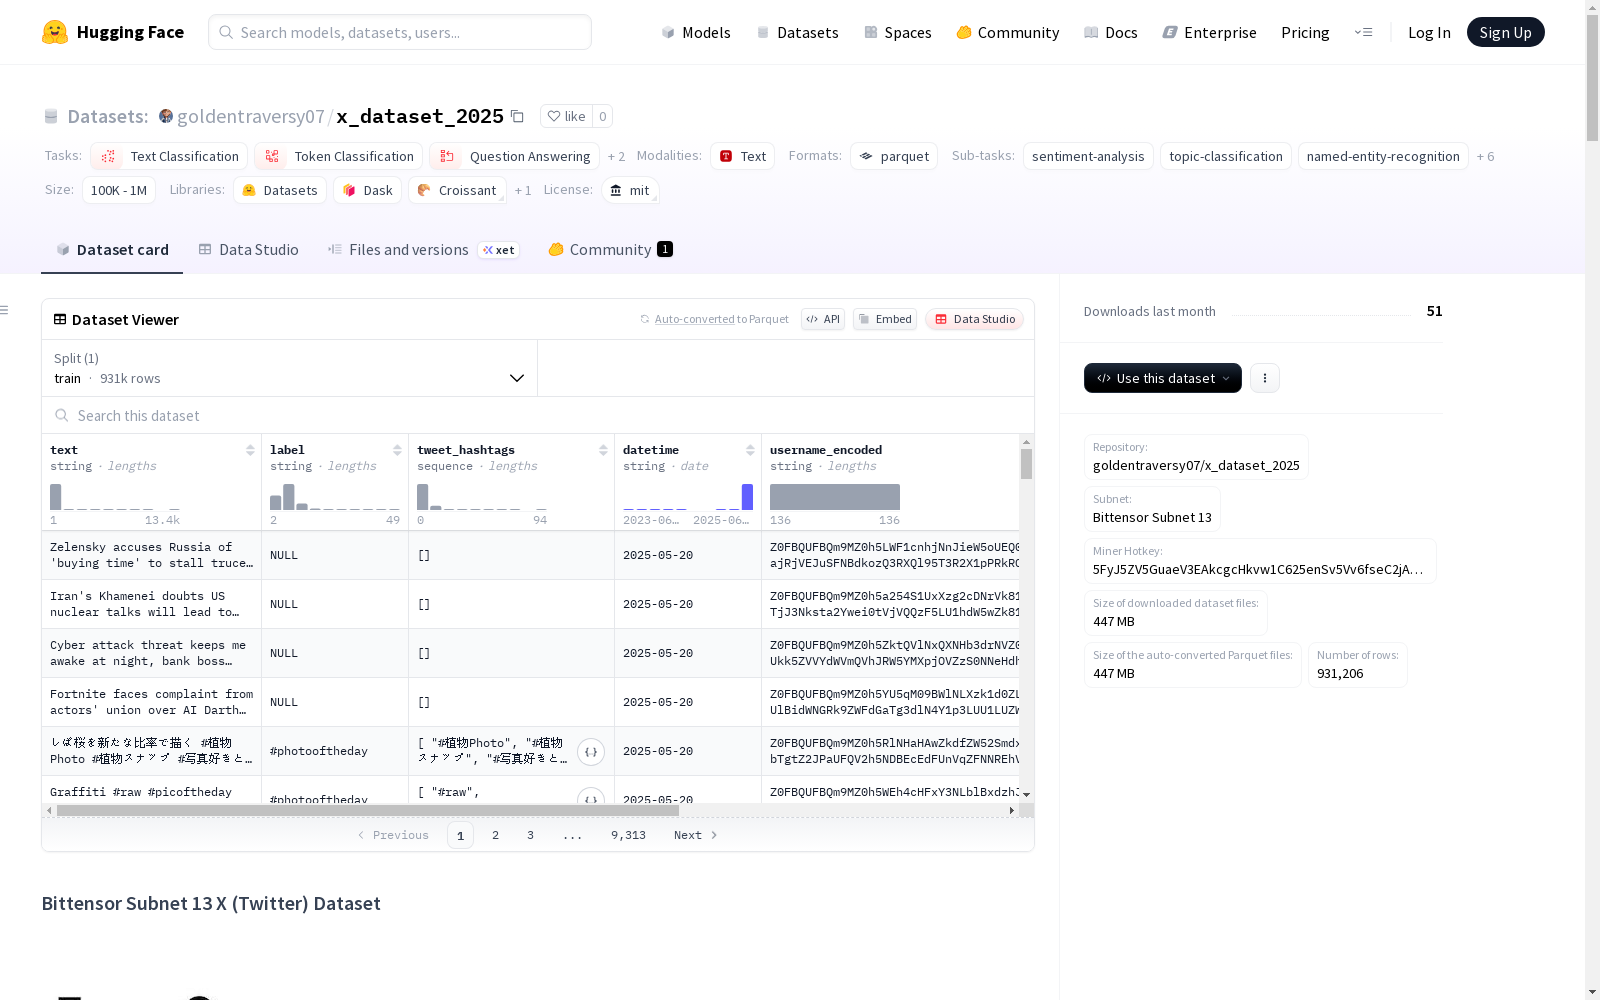
Task: Go to Models in top navigation
Action: [696, 32]
